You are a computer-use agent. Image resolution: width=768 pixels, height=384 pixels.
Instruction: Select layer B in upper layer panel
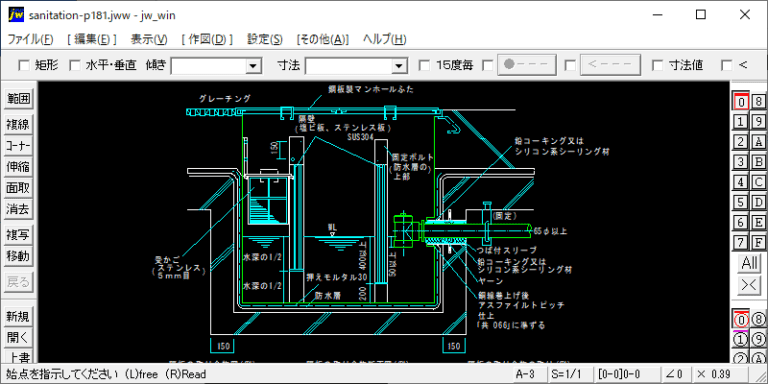[x=759, y=162]
